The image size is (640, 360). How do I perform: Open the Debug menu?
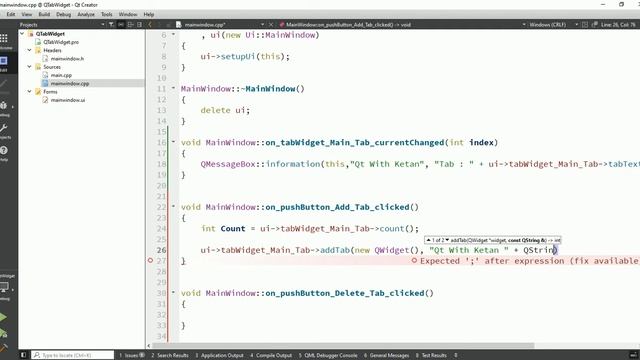[x=63, y=14]
